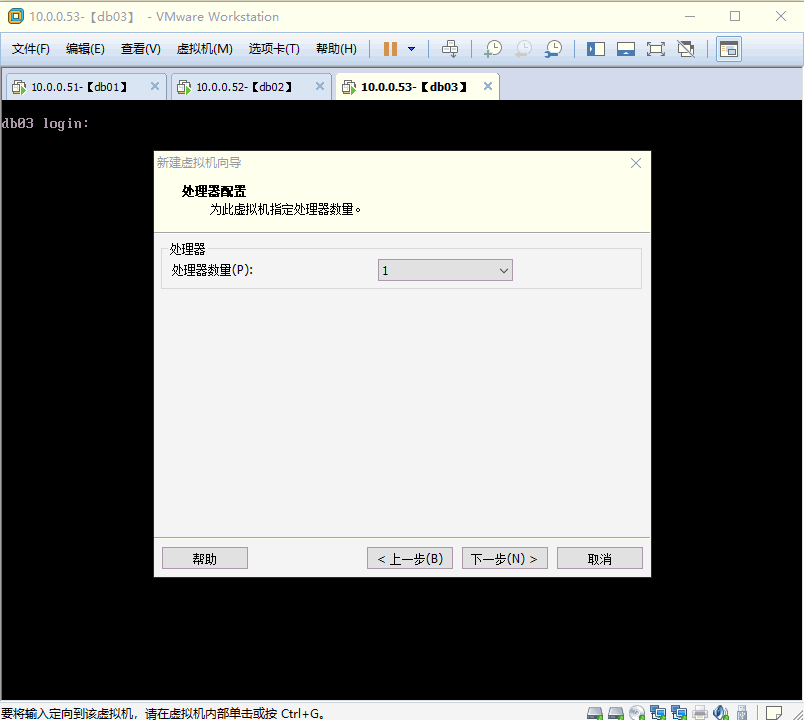Viewport: 804px width, 720px height.
Task: Open the 虚拟机 menu
Action: [x=204, y=48]
